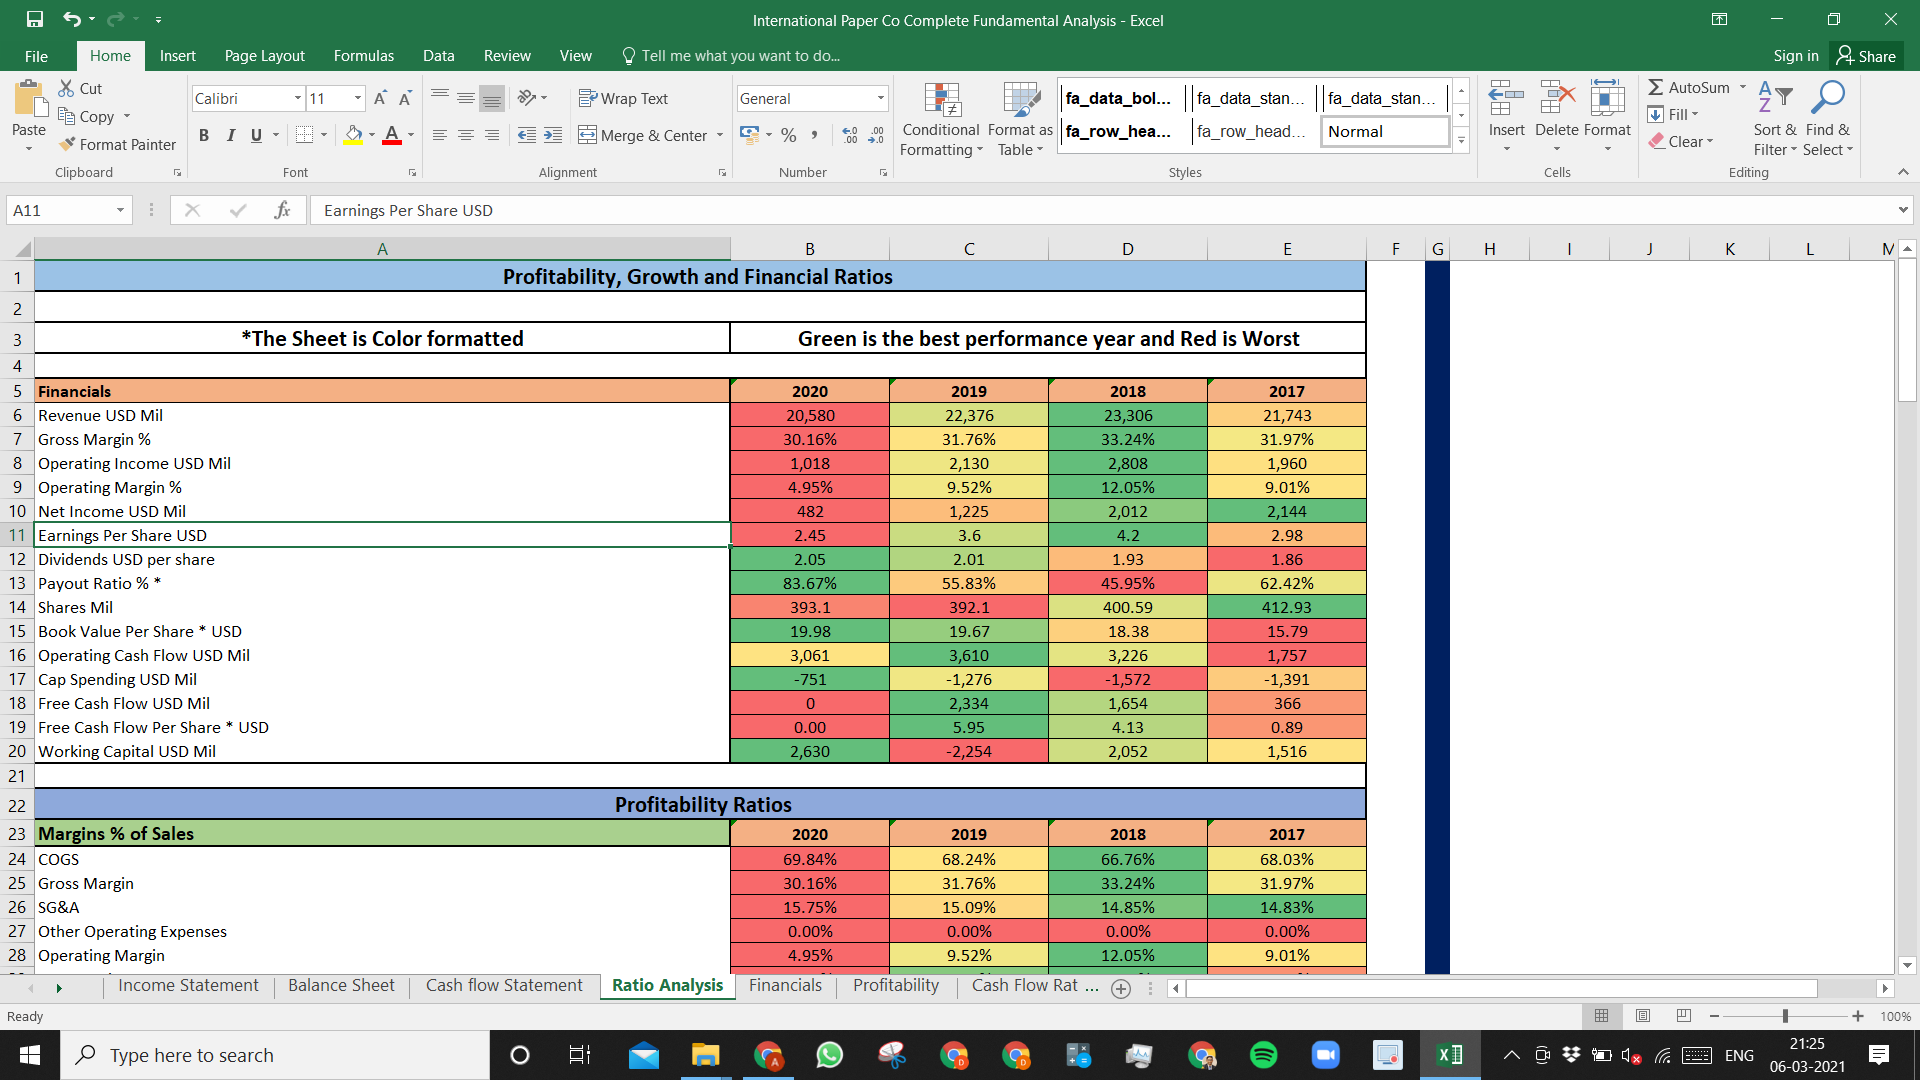Toggle Center alignment
The image size is (1920, 1080).
pyautogui.click(x=465, y=135)
